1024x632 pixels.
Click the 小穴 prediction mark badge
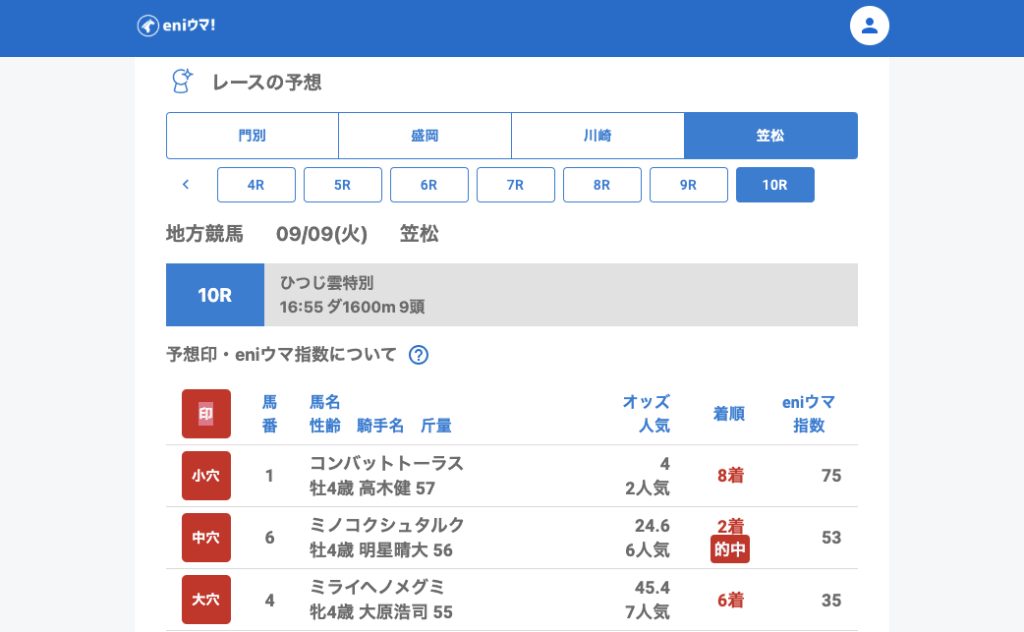click(206, 476)
